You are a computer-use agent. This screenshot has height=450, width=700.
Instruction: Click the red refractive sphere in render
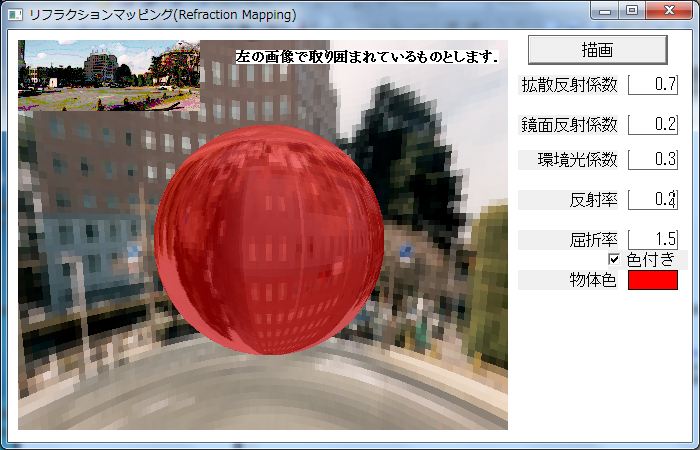point(269,240)
